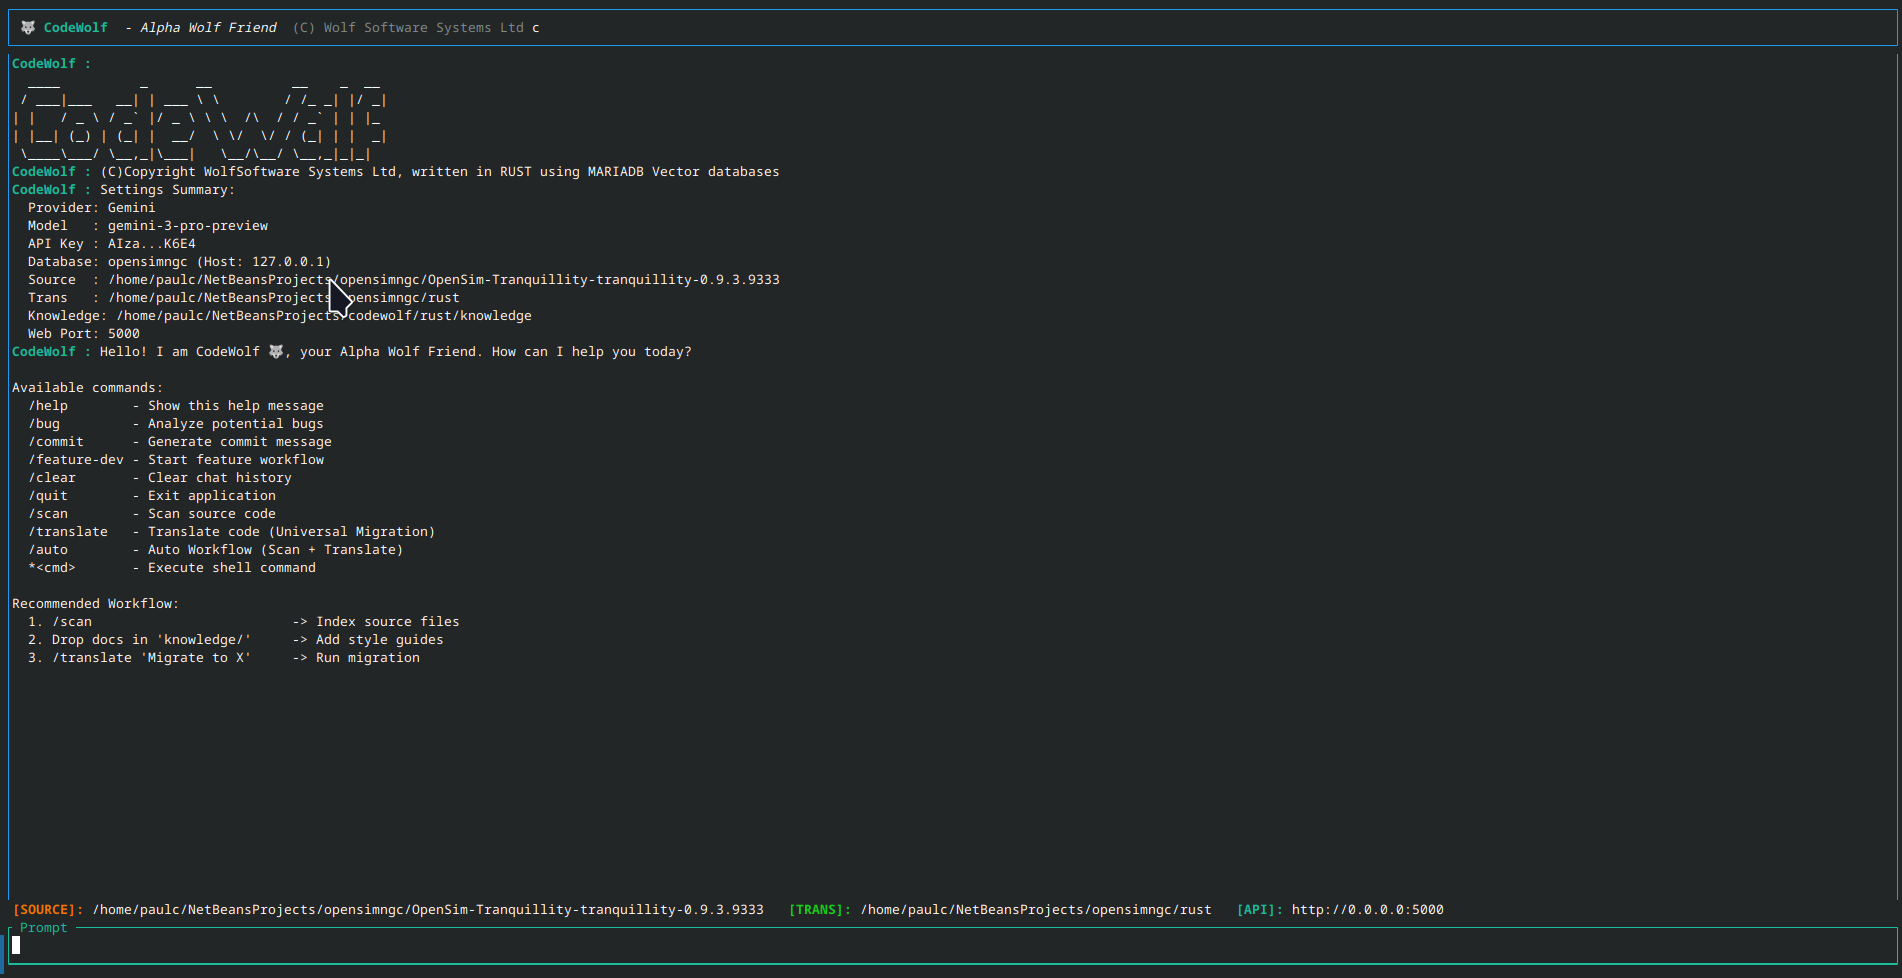Click the /help command in the commands list
Image resolution: width=1902 pixels, height=978 pixels.
(48, 406)
